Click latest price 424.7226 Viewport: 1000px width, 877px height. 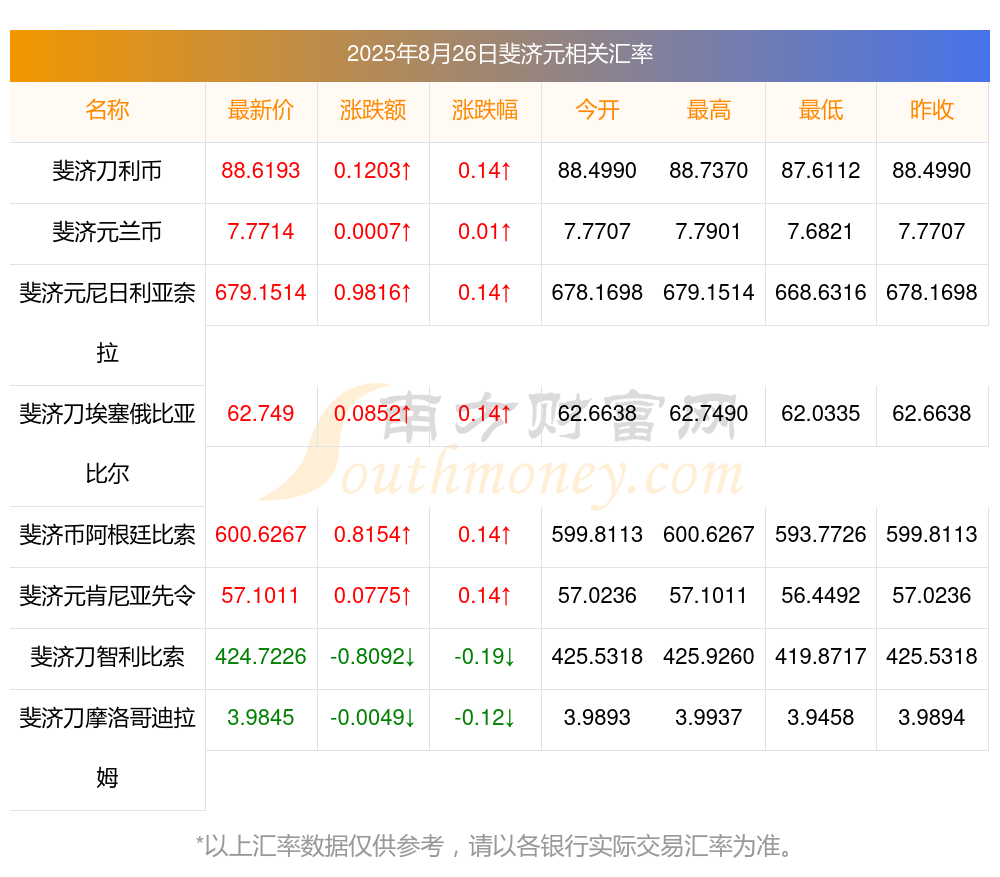(261, 657)
